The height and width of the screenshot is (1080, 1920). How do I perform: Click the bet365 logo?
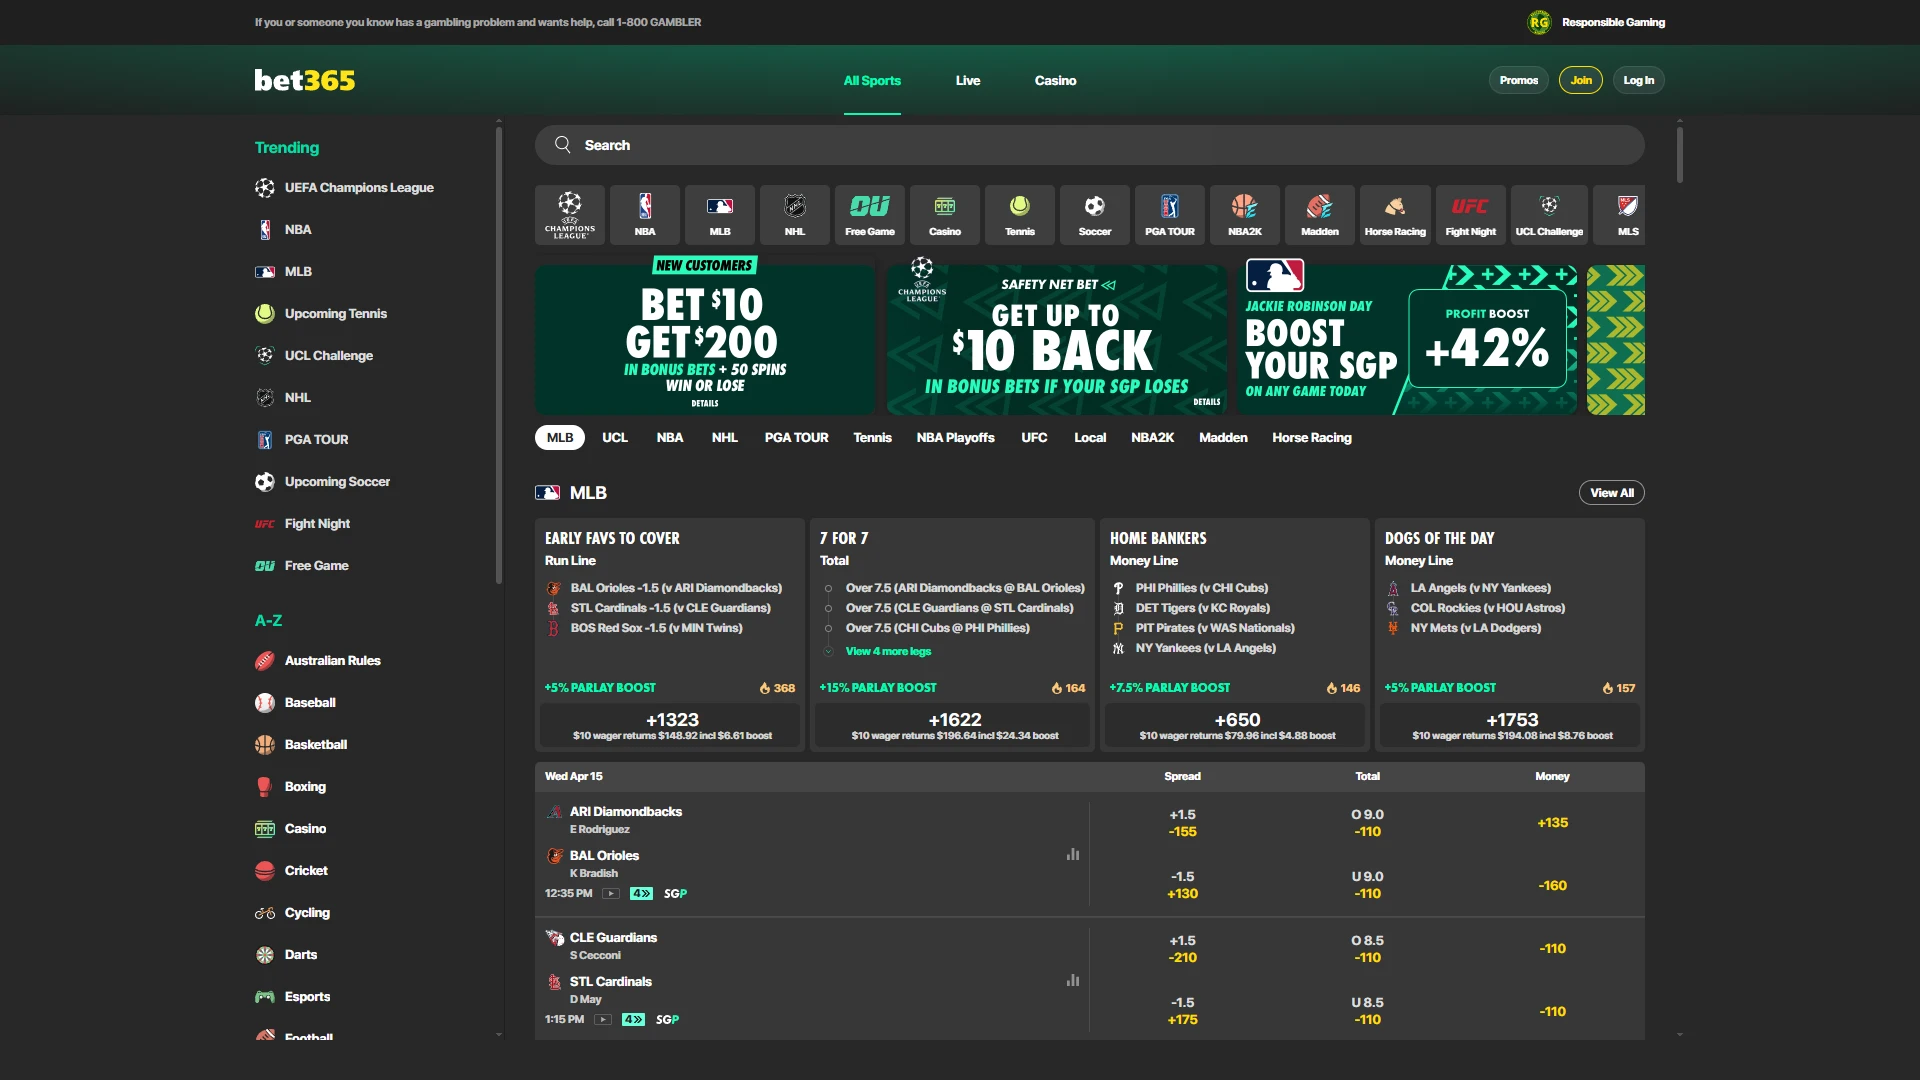pos(305,80)
